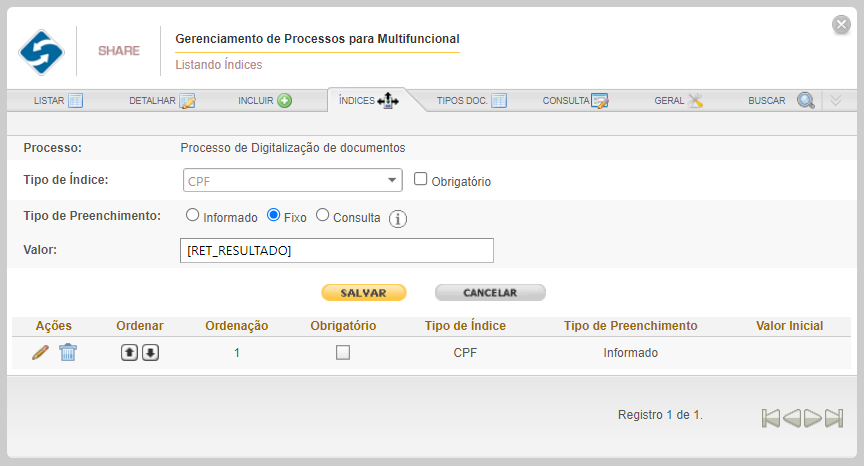The image size is (864, 466).
Task: Click the Salvar button
Action: coord(364,292)
